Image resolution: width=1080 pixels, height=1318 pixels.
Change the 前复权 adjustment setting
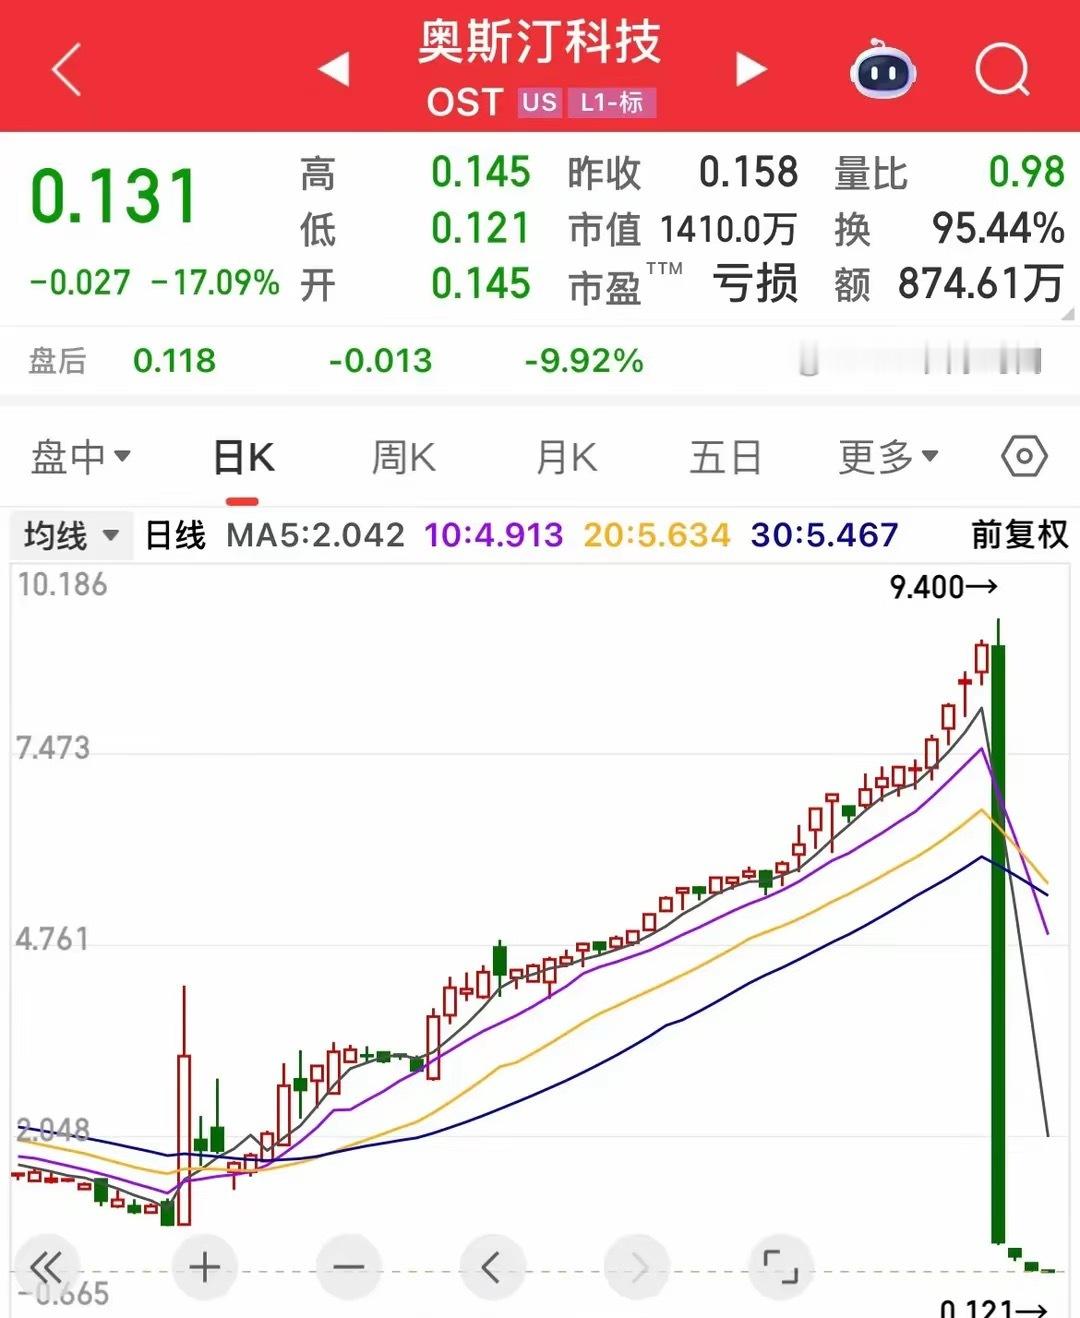pyautogui.click(x=1020, y=535)
